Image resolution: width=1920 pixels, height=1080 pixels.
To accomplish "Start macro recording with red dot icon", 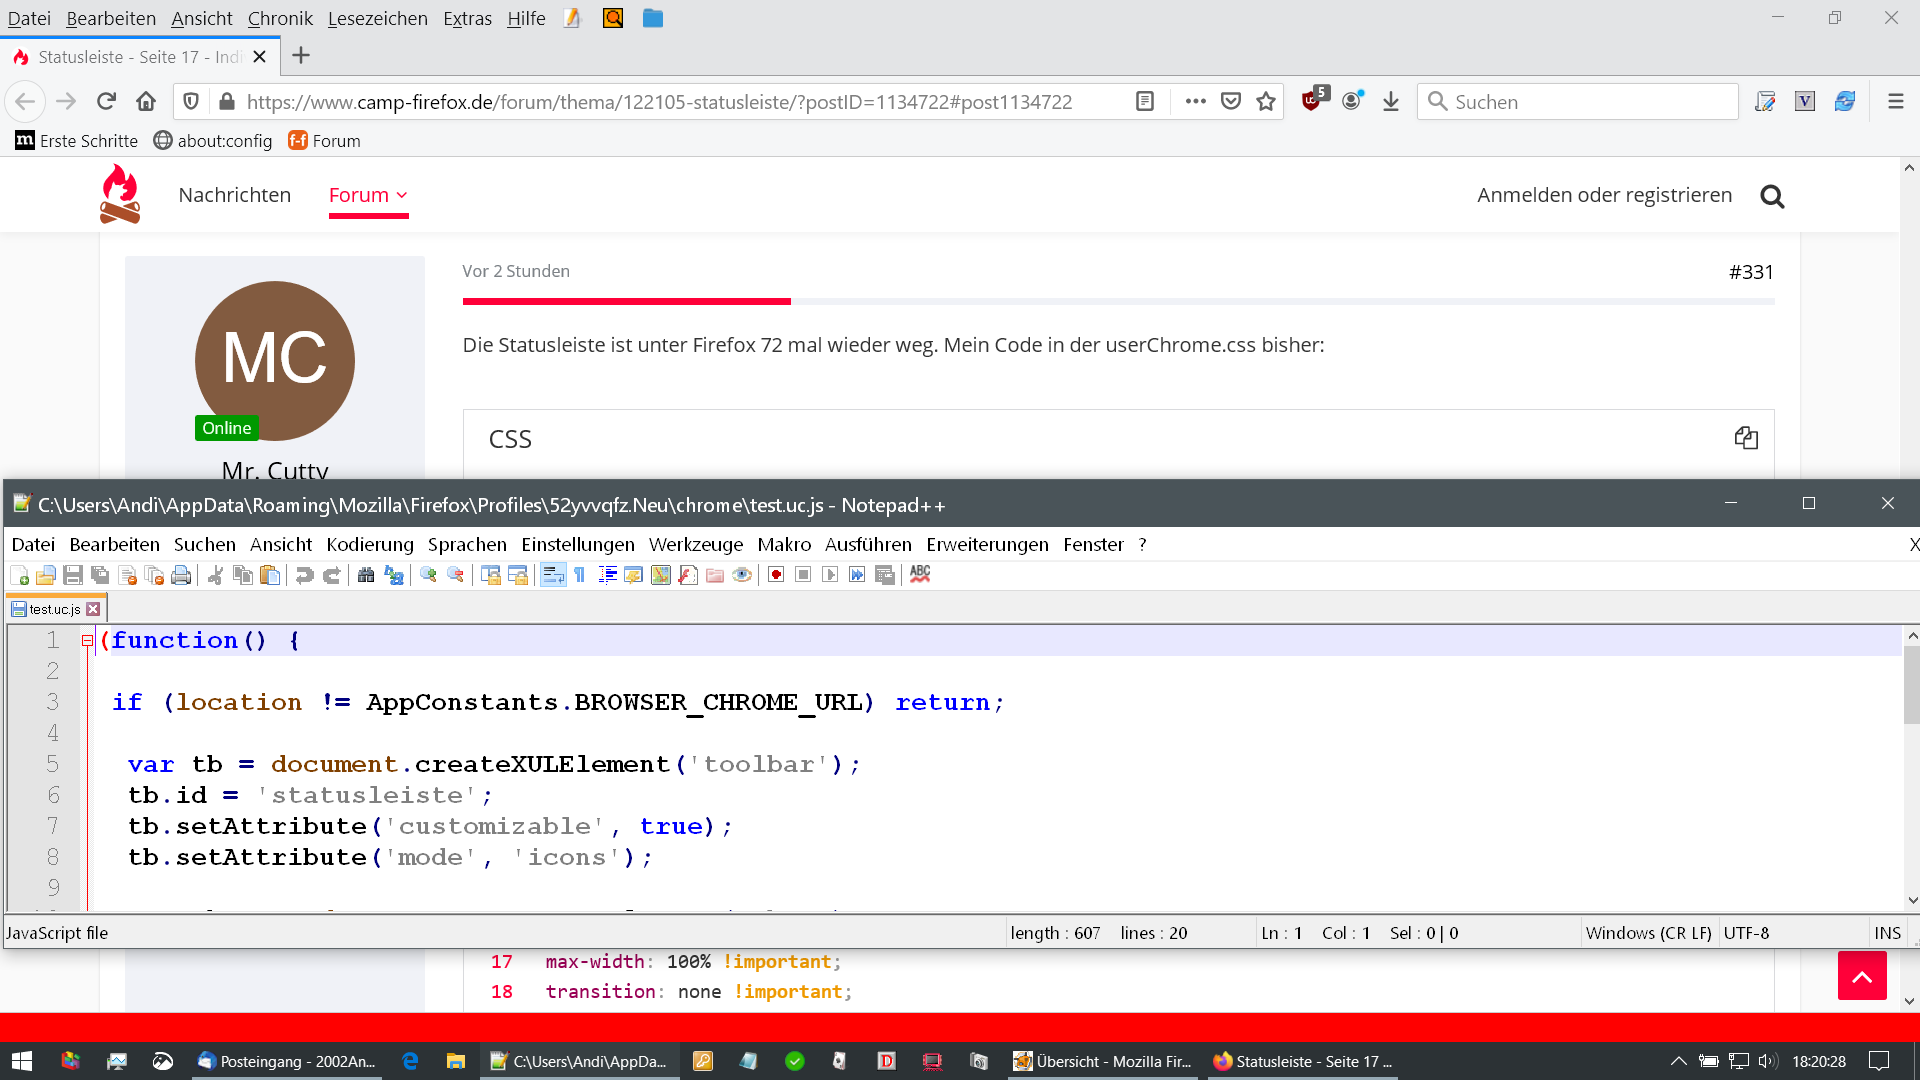I will pyautogui.click(x=776, y=575).
